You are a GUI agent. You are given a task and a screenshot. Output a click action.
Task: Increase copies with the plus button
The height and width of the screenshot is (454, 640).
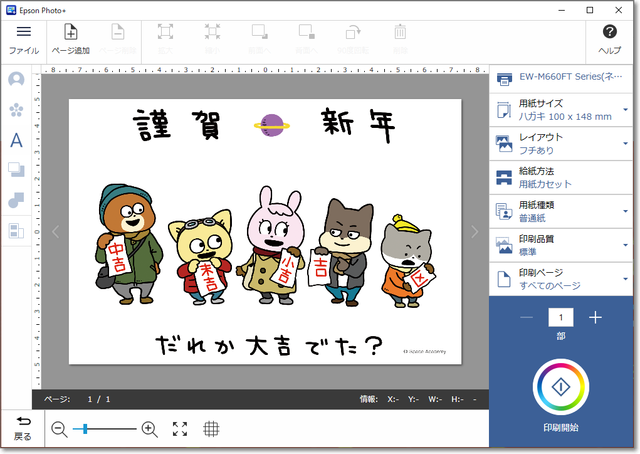click(x=596, y=318)
